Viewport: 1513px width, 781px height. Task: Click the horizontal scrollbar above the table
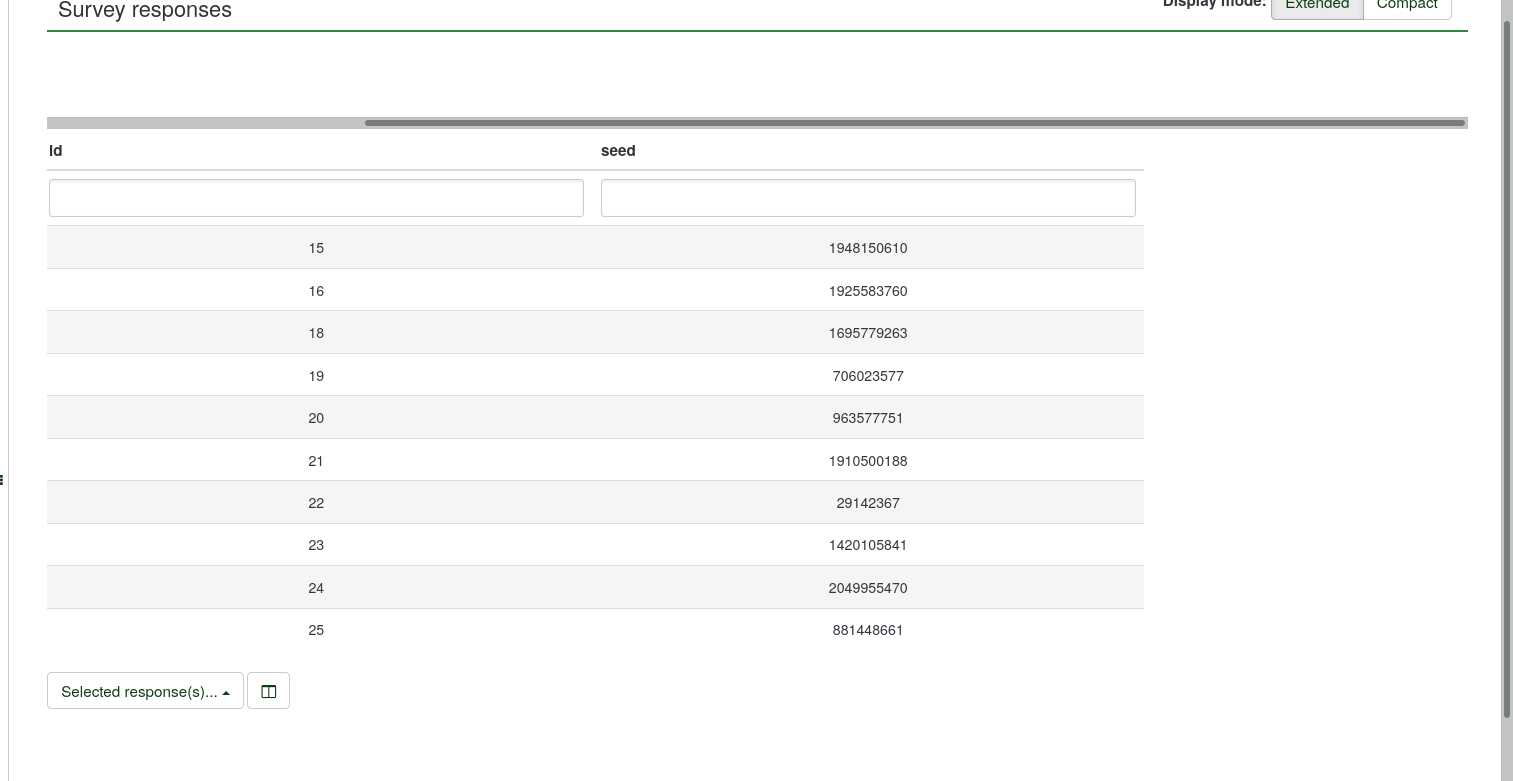pos(914,123)
